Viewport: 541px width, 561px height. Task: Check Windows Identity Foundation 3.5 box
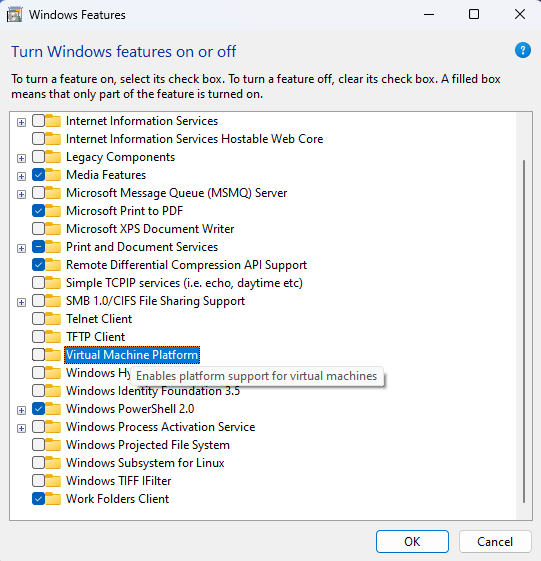coord(38,391)
